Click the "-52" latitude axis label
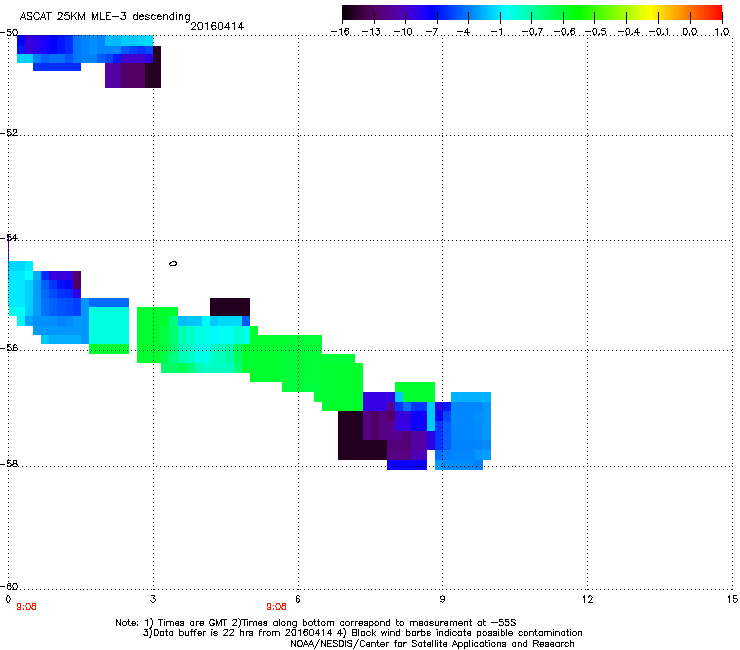Image resolution: width=740 pixels, height=650 pixels. 9,133
